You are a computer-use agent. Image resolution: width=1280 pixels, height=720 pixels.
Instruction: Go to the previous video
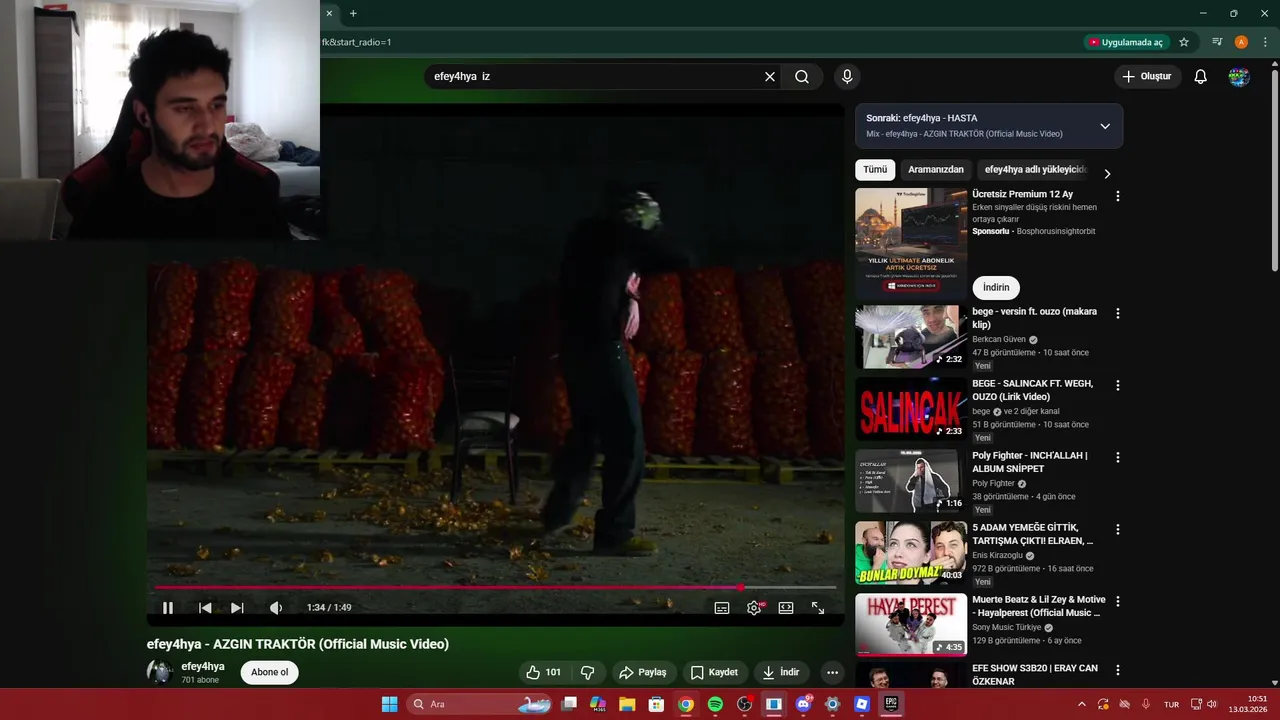point(205,608)
